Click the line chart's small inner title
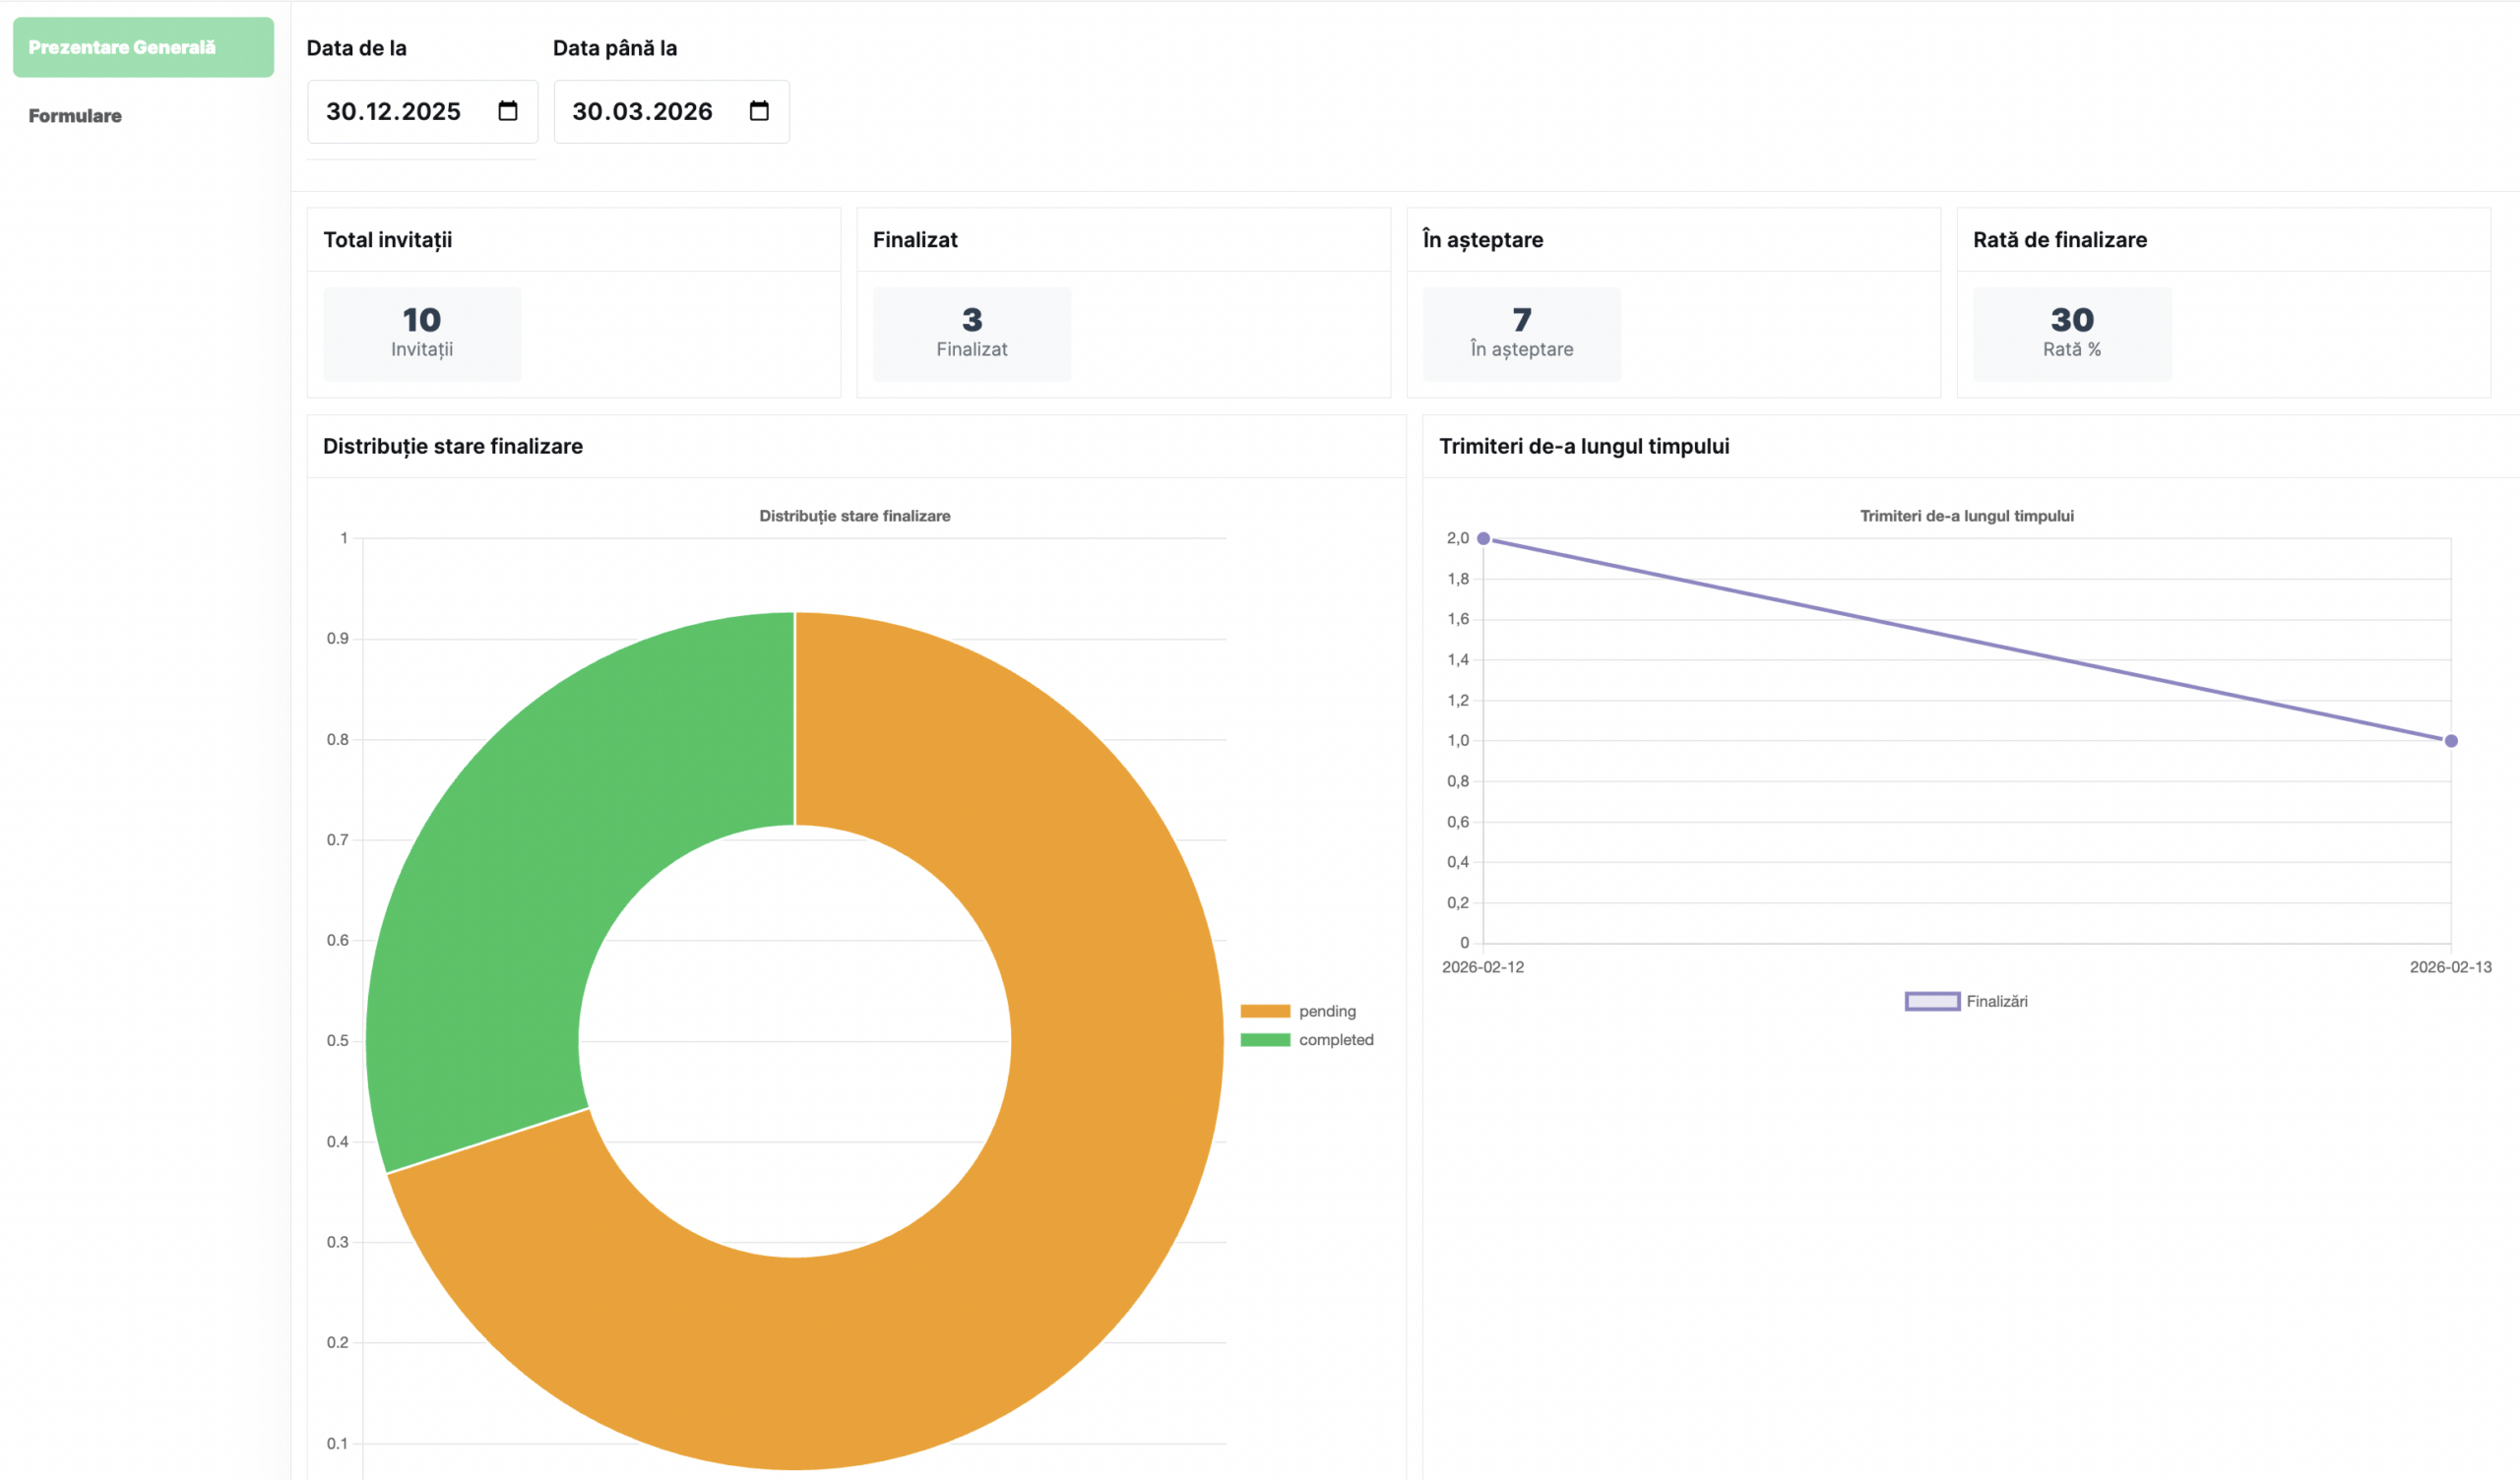This screenshot has height=1480, width=2520. click(x=1967, y=516)
